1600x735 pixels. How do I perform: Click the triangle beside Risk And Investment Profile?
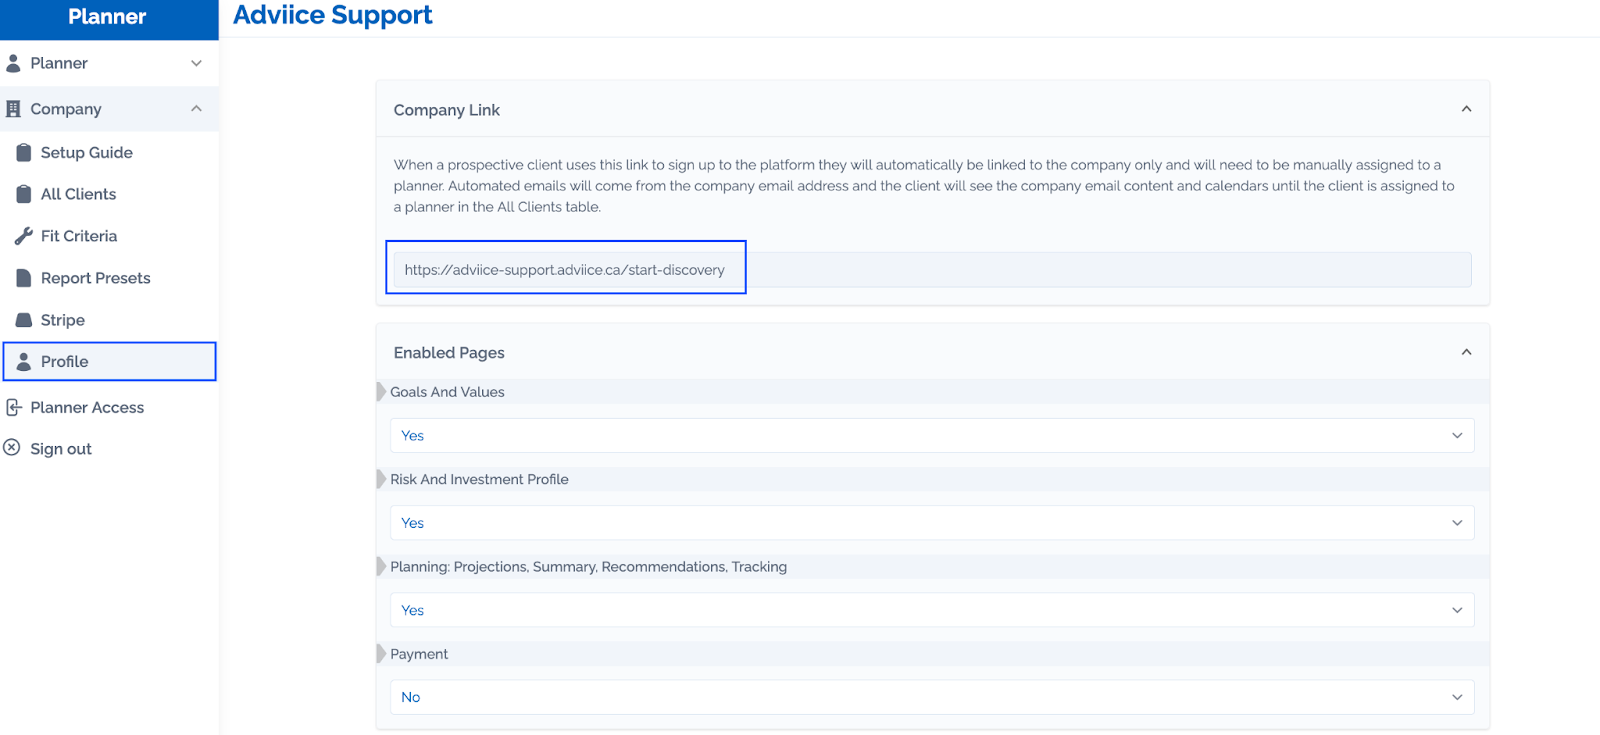coord(381,479)
